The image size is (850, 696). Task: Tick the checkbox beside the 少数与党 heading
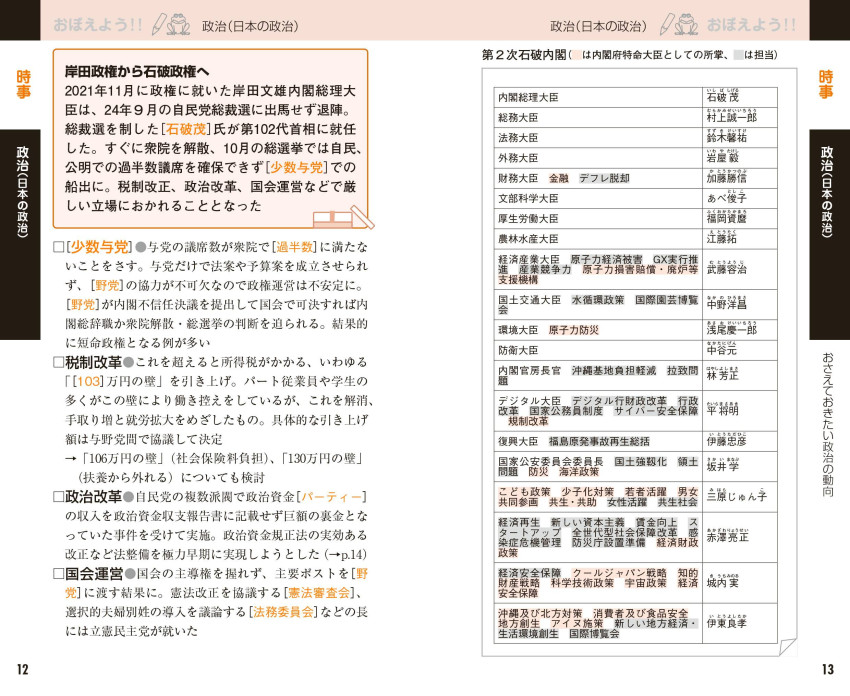click(59, 248)
